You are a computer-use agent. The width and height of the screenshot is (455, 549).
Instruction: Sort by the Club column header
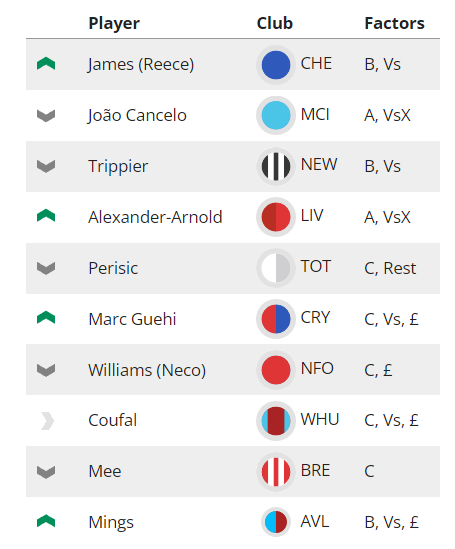[x=275, y=23]
